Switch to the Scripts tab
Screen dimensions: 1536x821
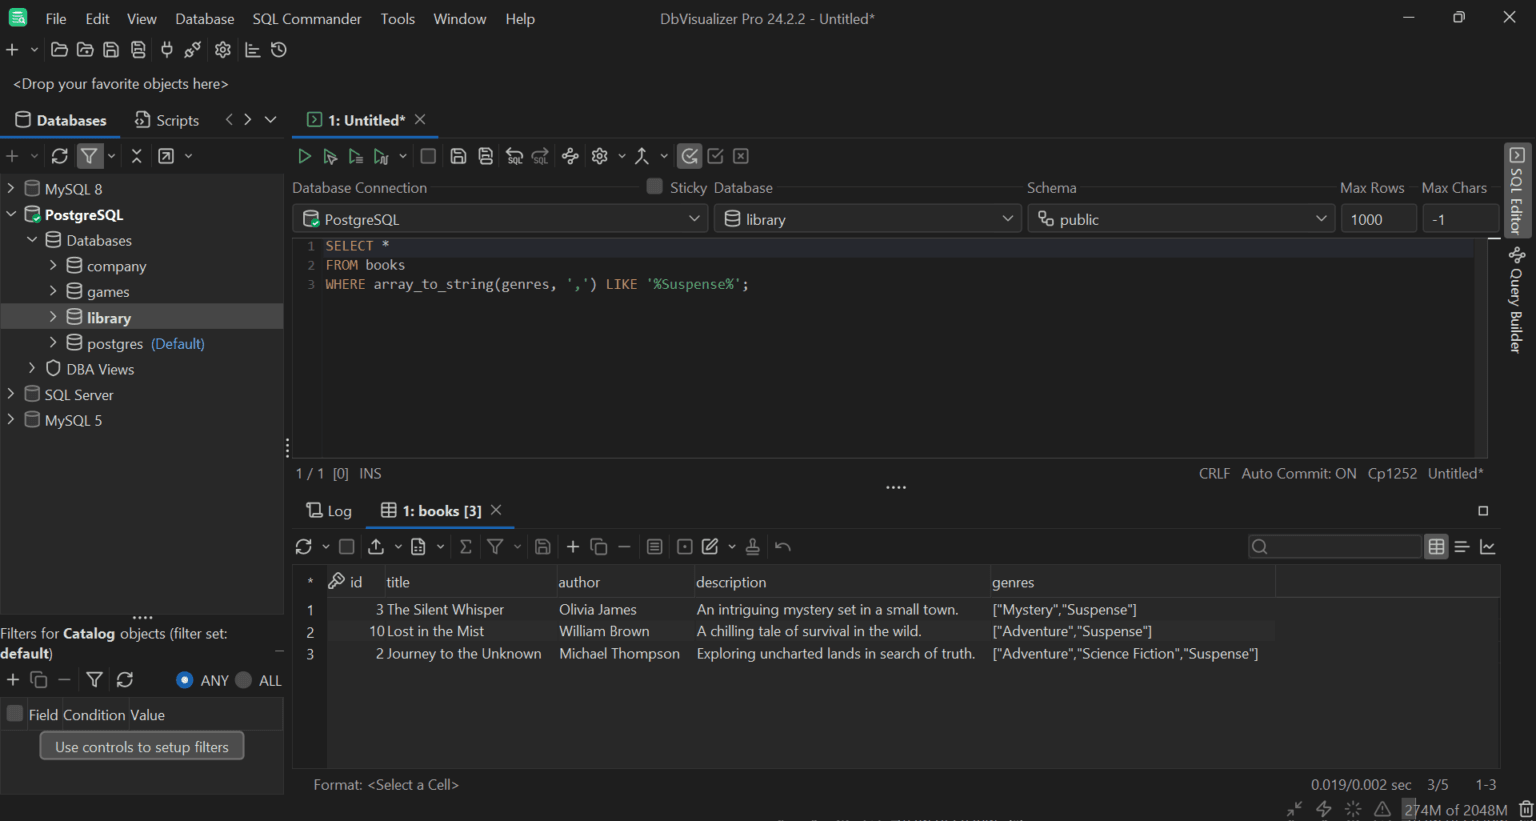[x=166, y=119]
